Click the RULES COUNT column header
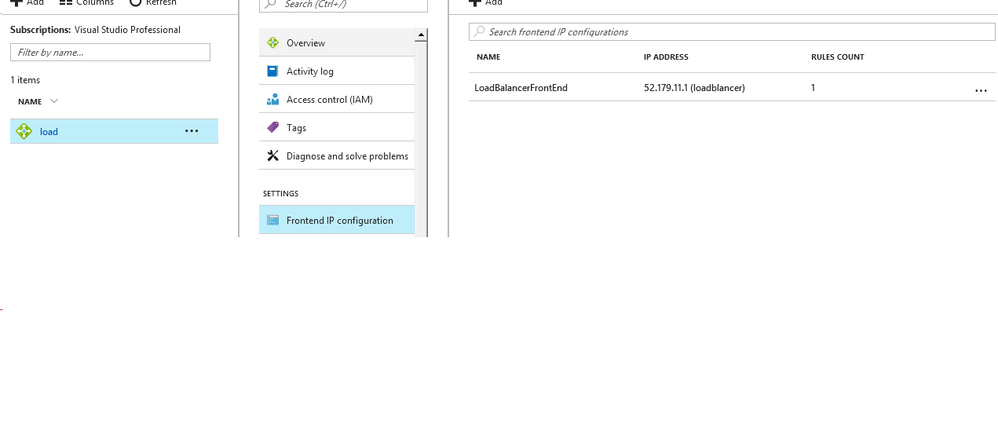This screenshot has height=446, width=998. pyautogui.click(x=838, y=57)
